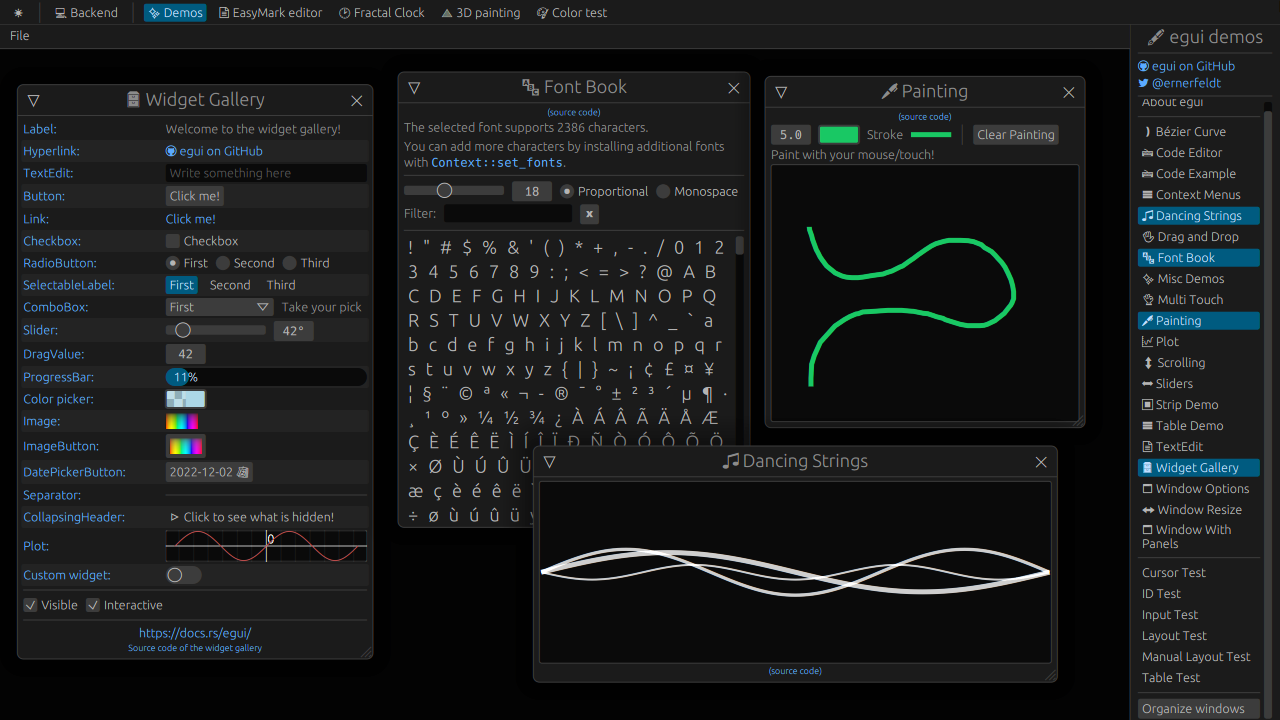Screen dimensions: 1280x720
Task: Collapse the Painting window with triangle
Action: pos(781,92)
